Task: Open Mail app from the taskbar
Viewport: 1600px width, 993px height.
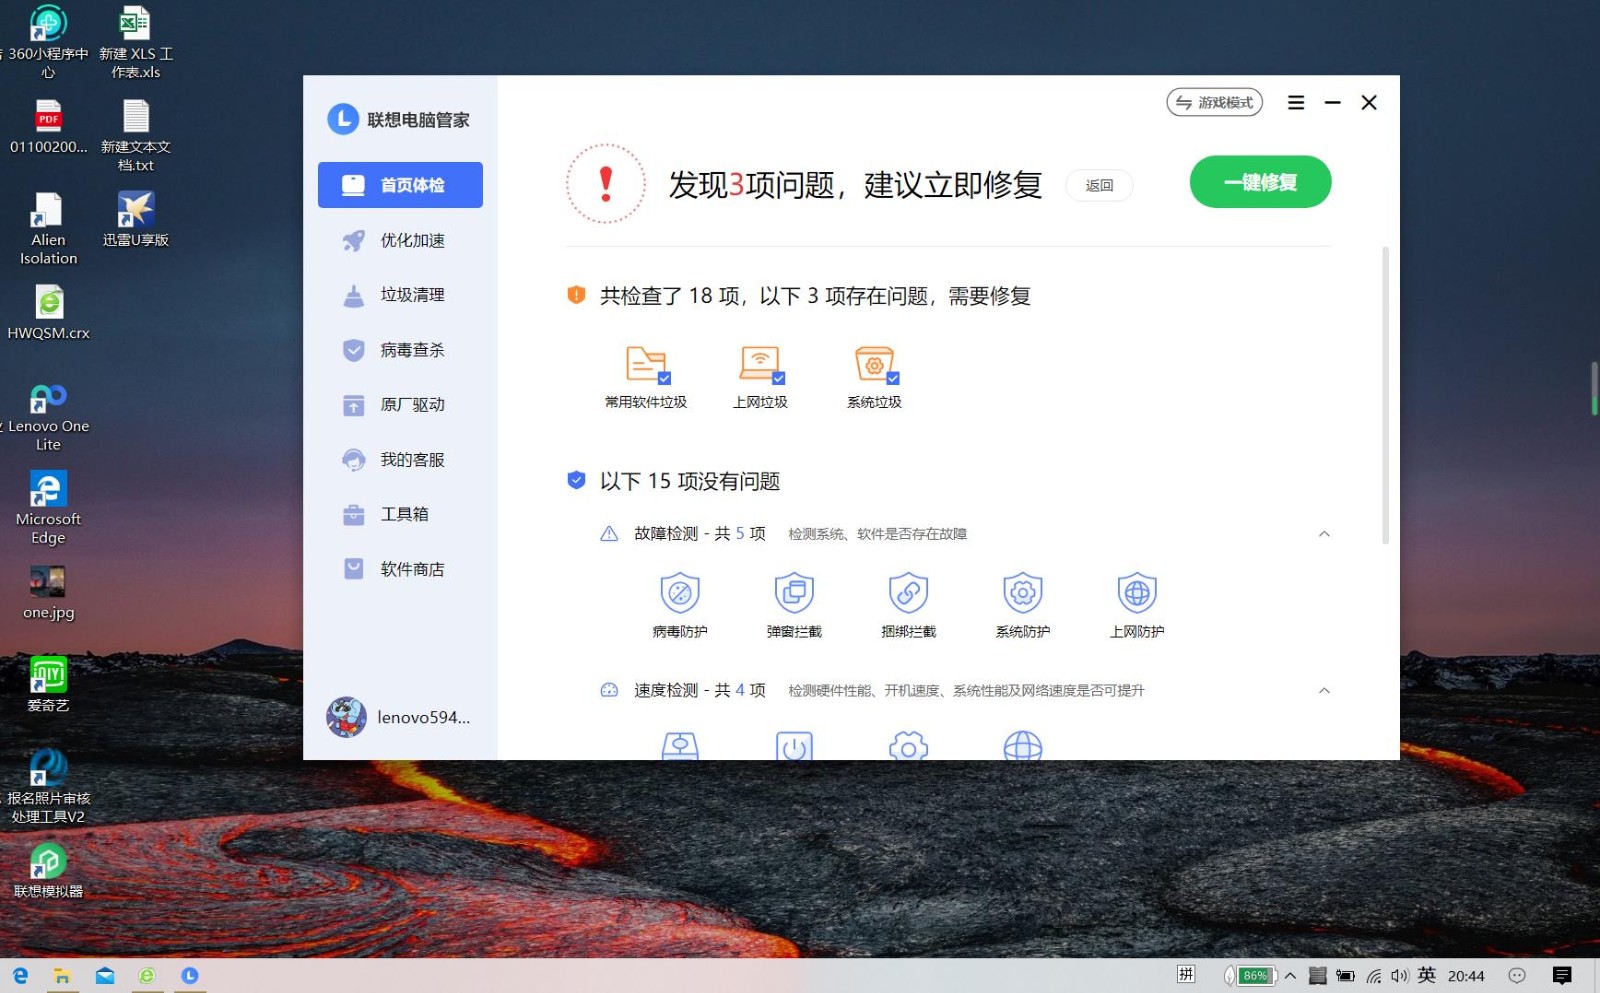Action: (x=105, y=976)
